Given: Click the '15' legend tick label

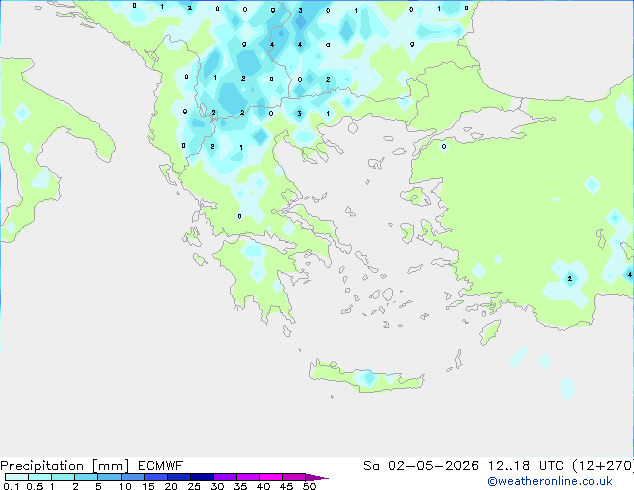Looking at the screenshot, I should click(x=148, y=486).
